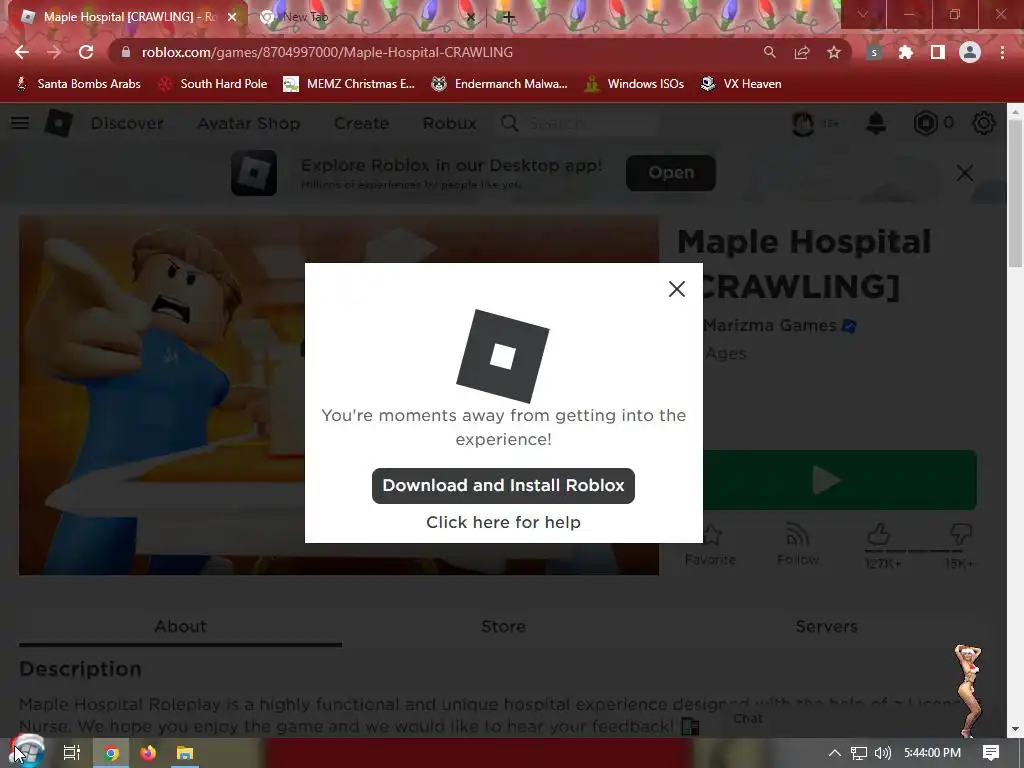The height and width of the screenshot is (768, 1024).
Task: Click here for help link
Action: click(x=503, y=522)
